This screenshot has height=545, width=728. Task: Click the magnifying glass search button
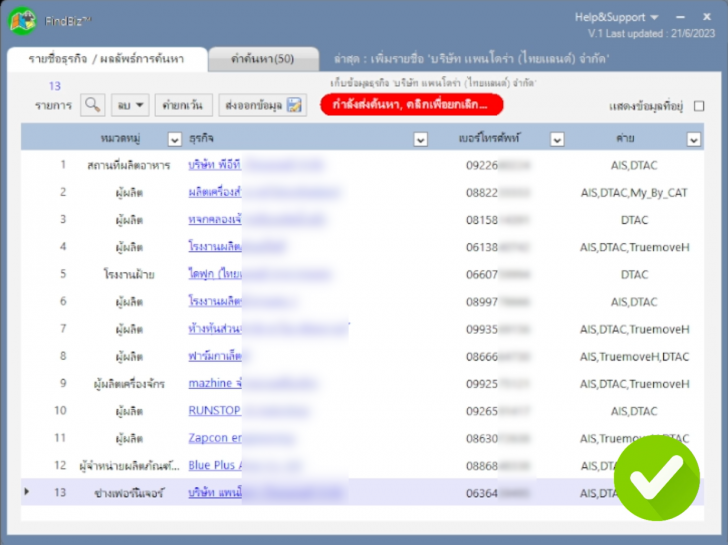coord(92,105)
